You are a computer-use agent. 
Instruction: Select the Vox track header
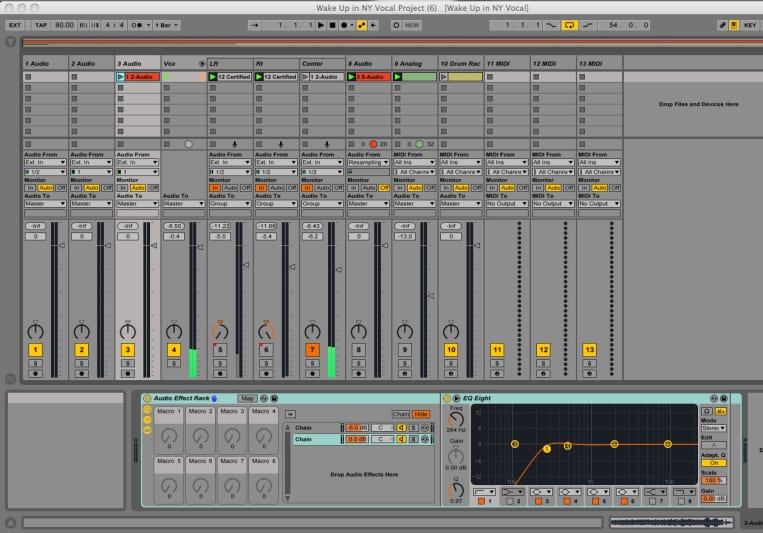(x=180, y=64)
